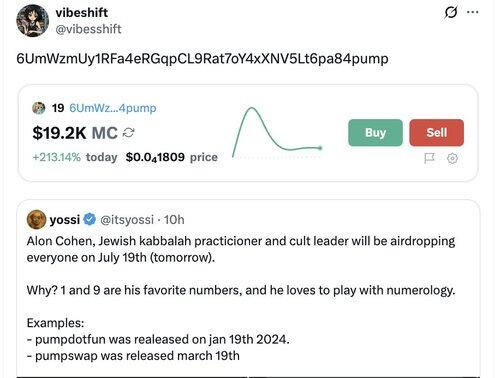Click the token coin avatar icon
The height and width of the screenshot is (378, 500).
click(x=39, y=108)
